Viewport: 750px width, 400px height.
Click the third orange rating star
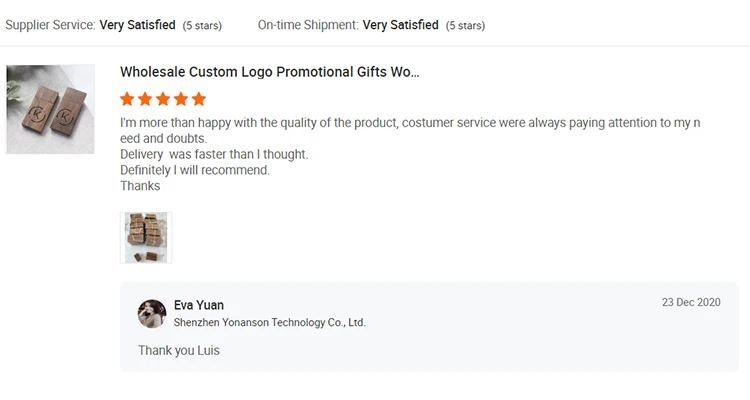(163, 99)
